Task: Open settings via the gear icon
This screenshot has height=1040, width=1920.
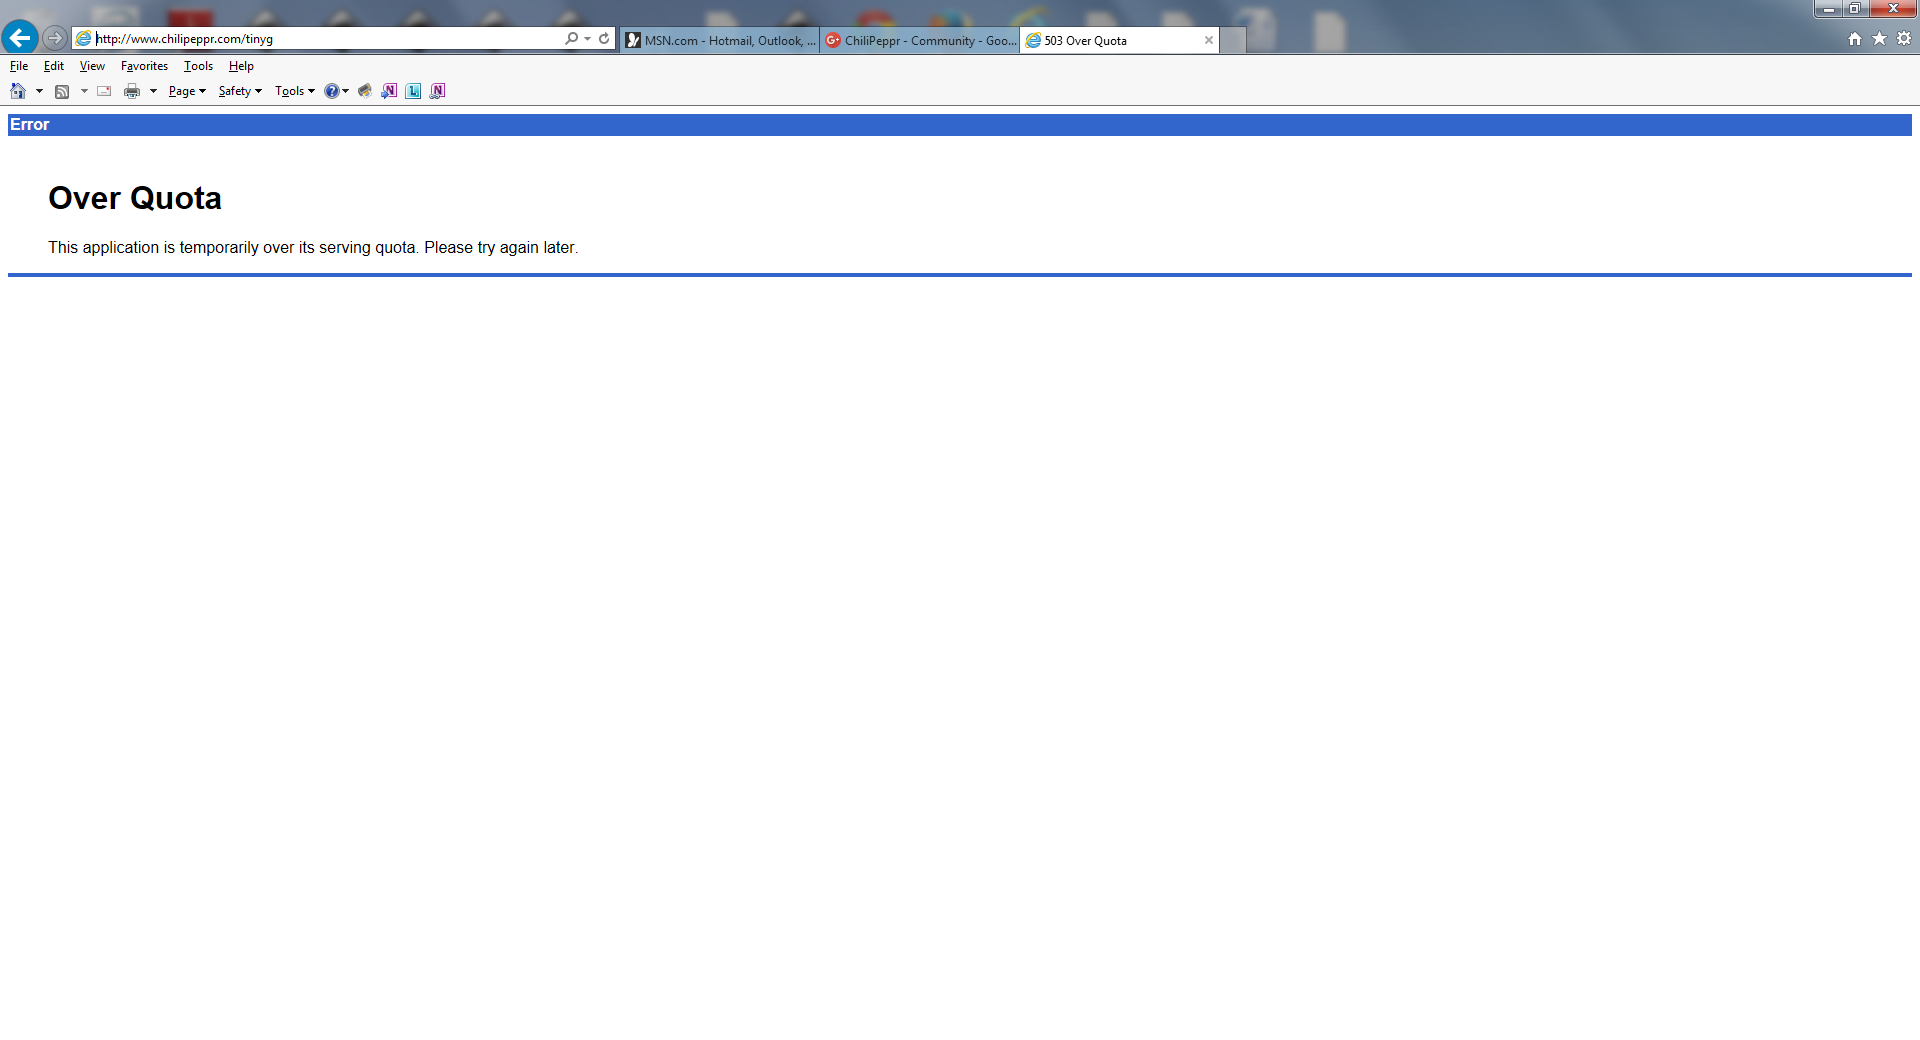Action: (1904, 39)
